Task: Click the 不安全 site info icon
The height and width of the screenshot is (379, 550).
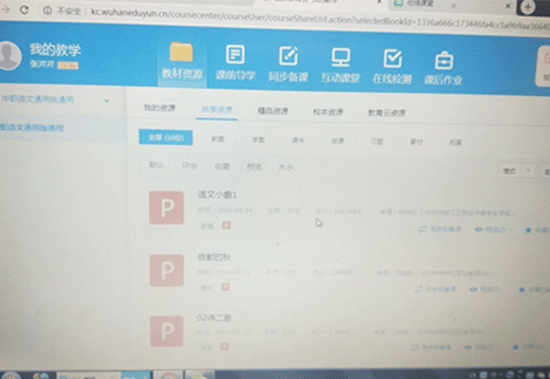Action: tap(47, 11)
